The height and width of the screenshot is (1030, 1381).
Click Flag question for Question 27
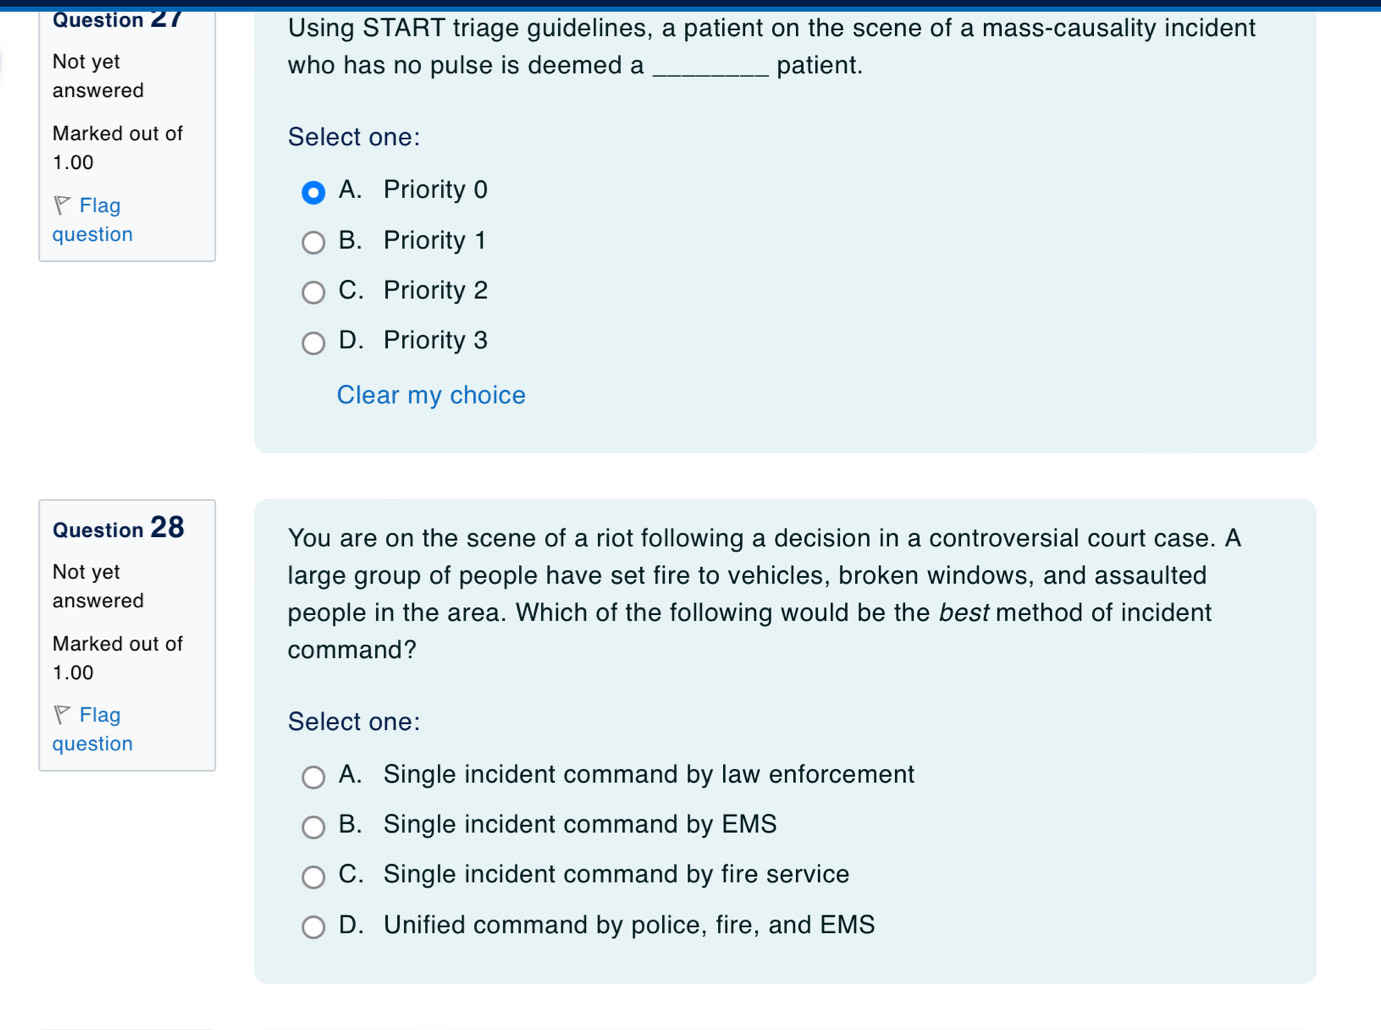[x=92, y=220]
